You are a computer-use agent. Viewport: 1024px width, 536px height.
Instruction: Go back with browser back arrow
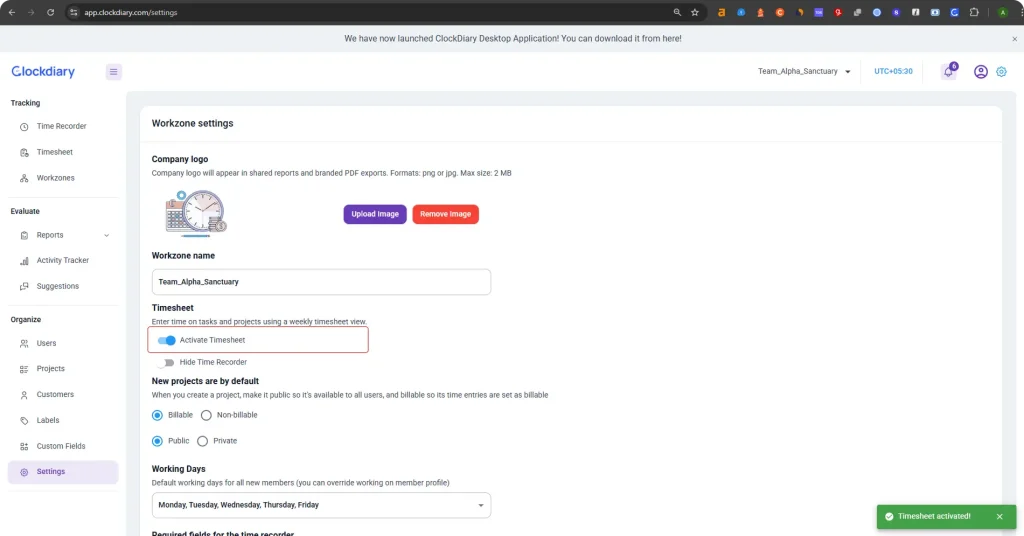pyautogui.click(x=12, y=12)
